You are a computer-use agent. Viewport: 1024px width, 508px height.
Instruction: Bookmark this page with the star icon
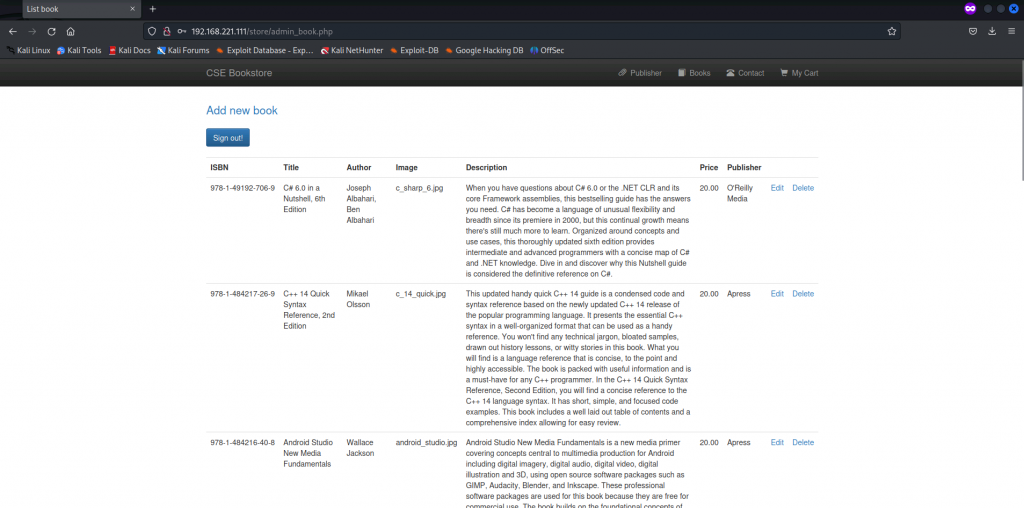[x=891, y=31]
